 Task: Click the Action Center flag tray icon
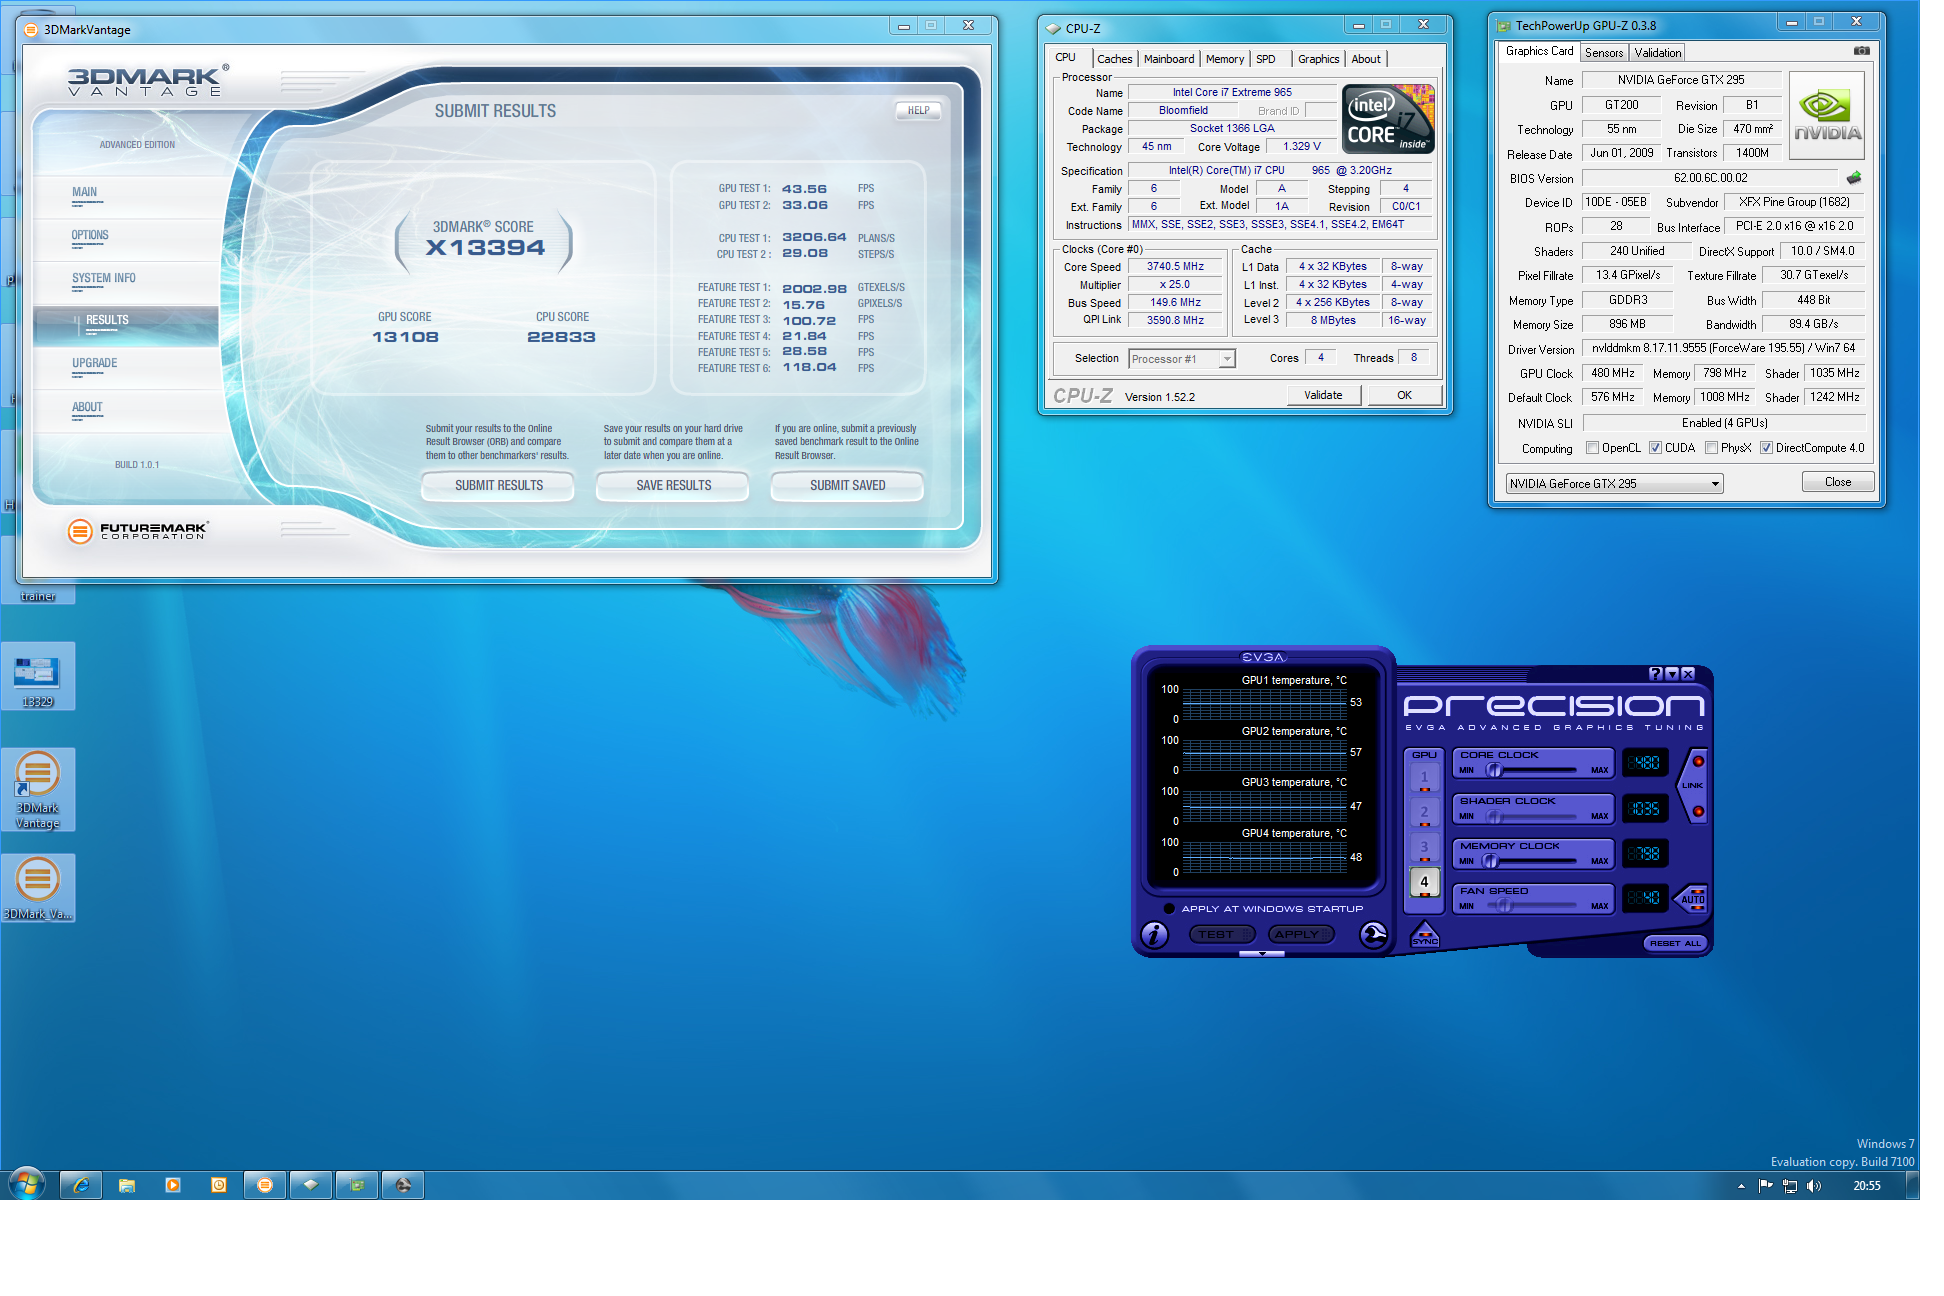pyautogui.click(x=1765, y=1186)
